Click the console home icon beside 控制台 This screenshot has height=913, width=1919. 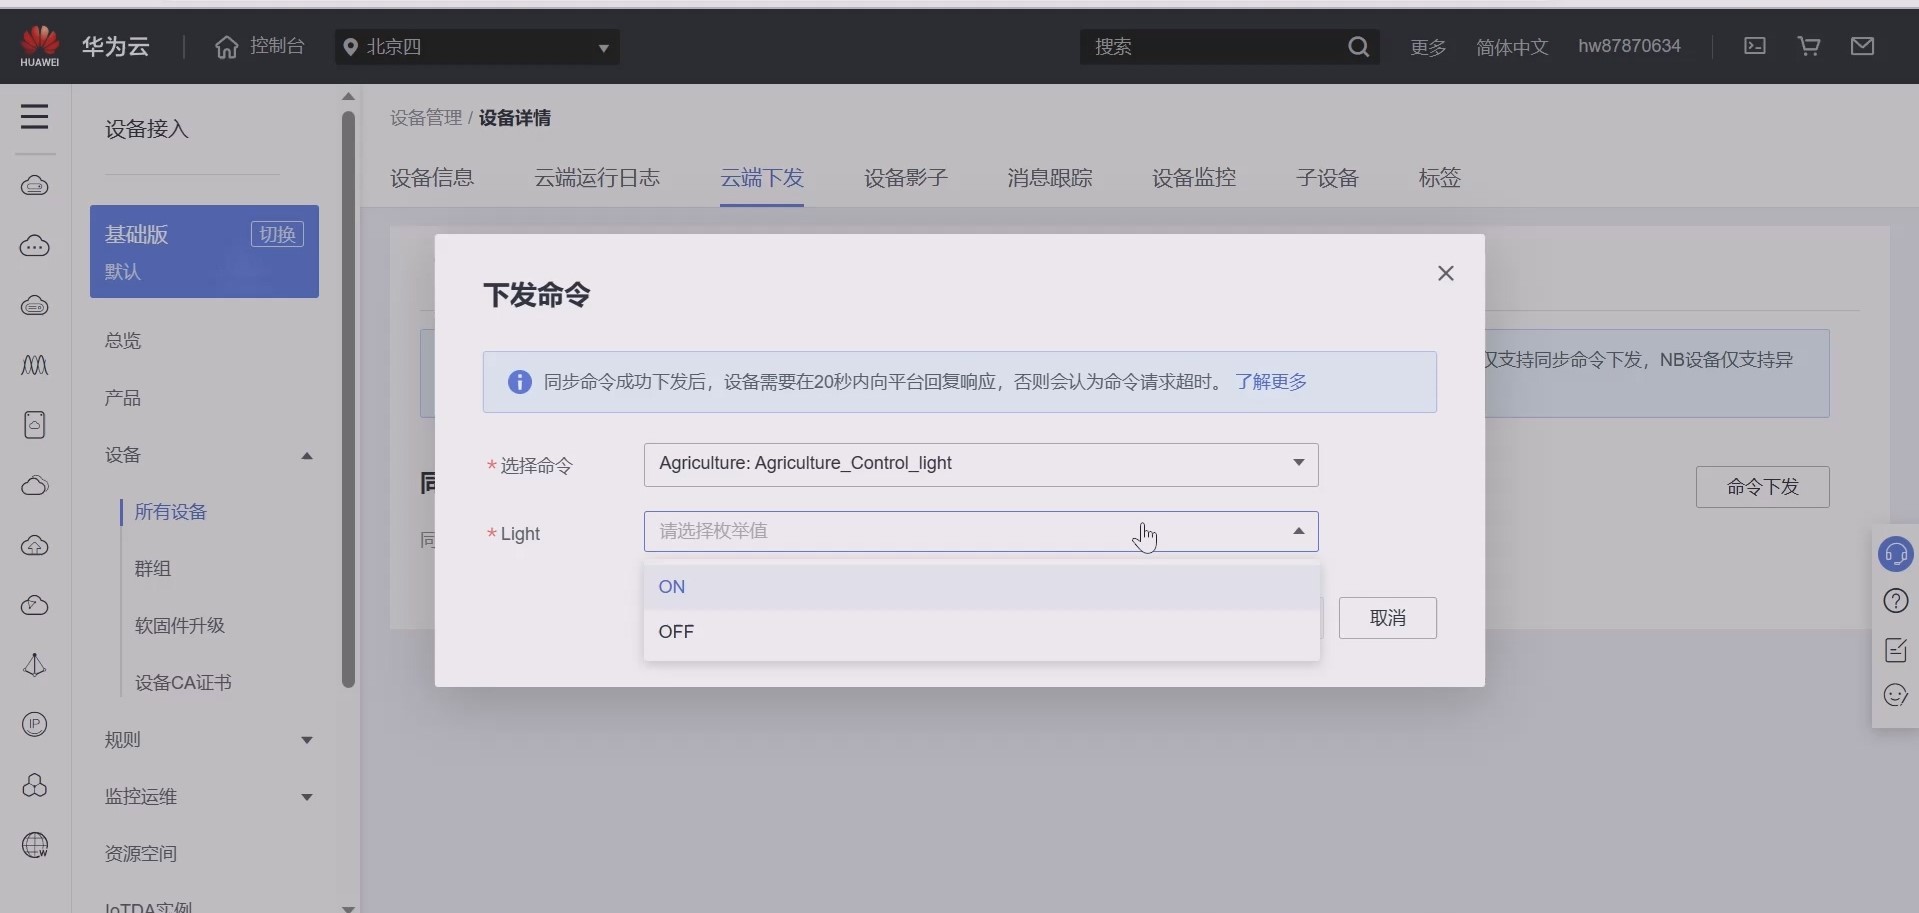[226, 46]
